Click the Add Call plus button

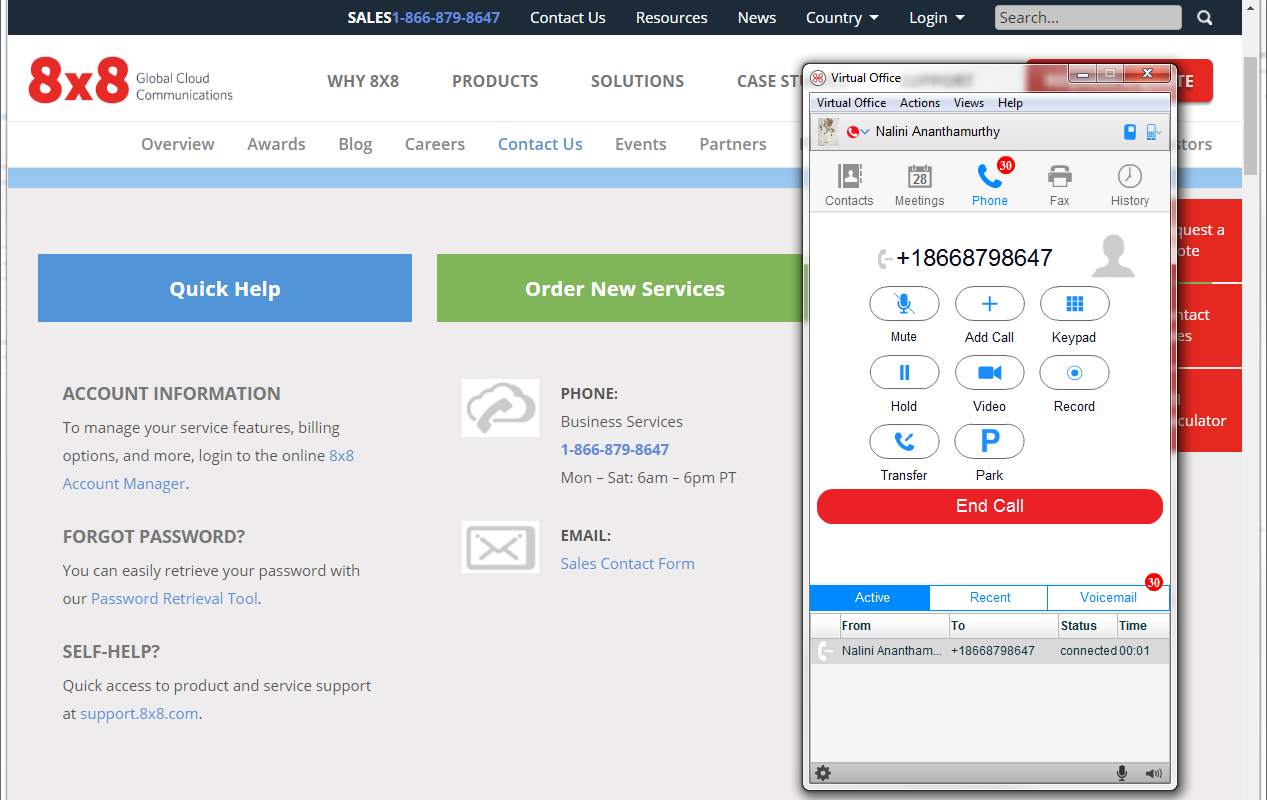pos(989,304)
